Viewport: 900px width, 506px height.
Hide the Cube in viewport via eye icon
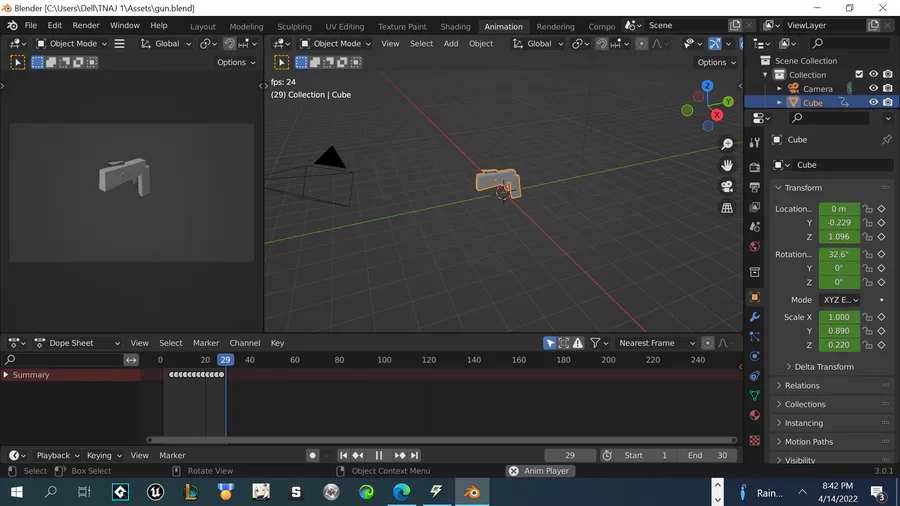873,102
